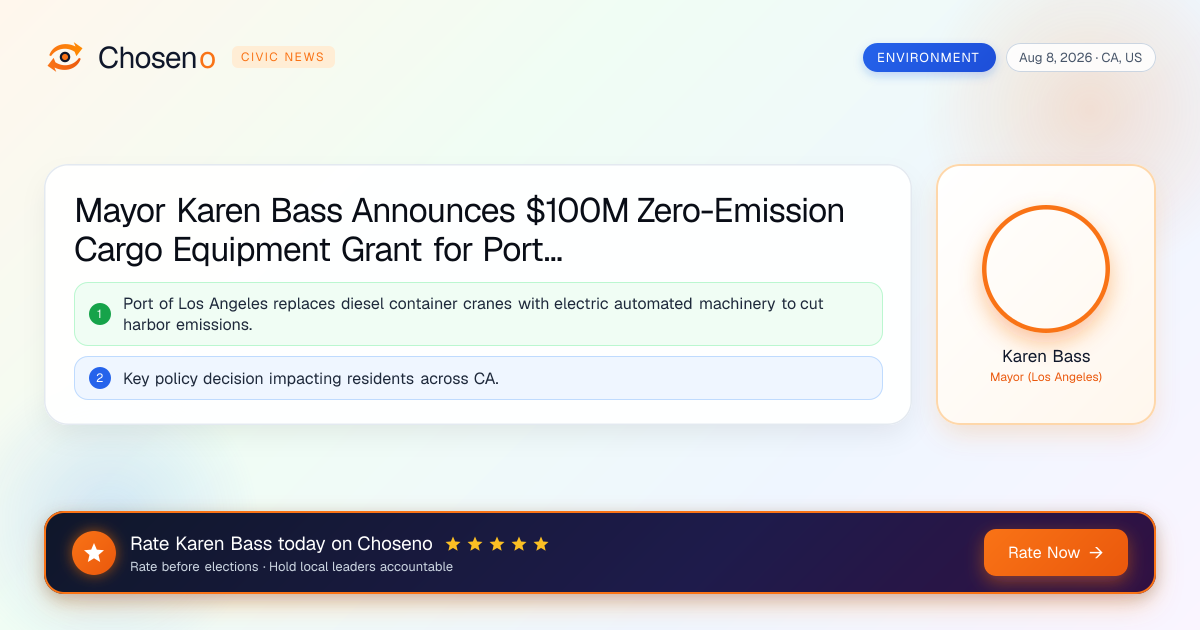Image resolution: width=1200 pixels, height=630 pixels.
Task: Select the third rating star
Action: click(497, 544)
